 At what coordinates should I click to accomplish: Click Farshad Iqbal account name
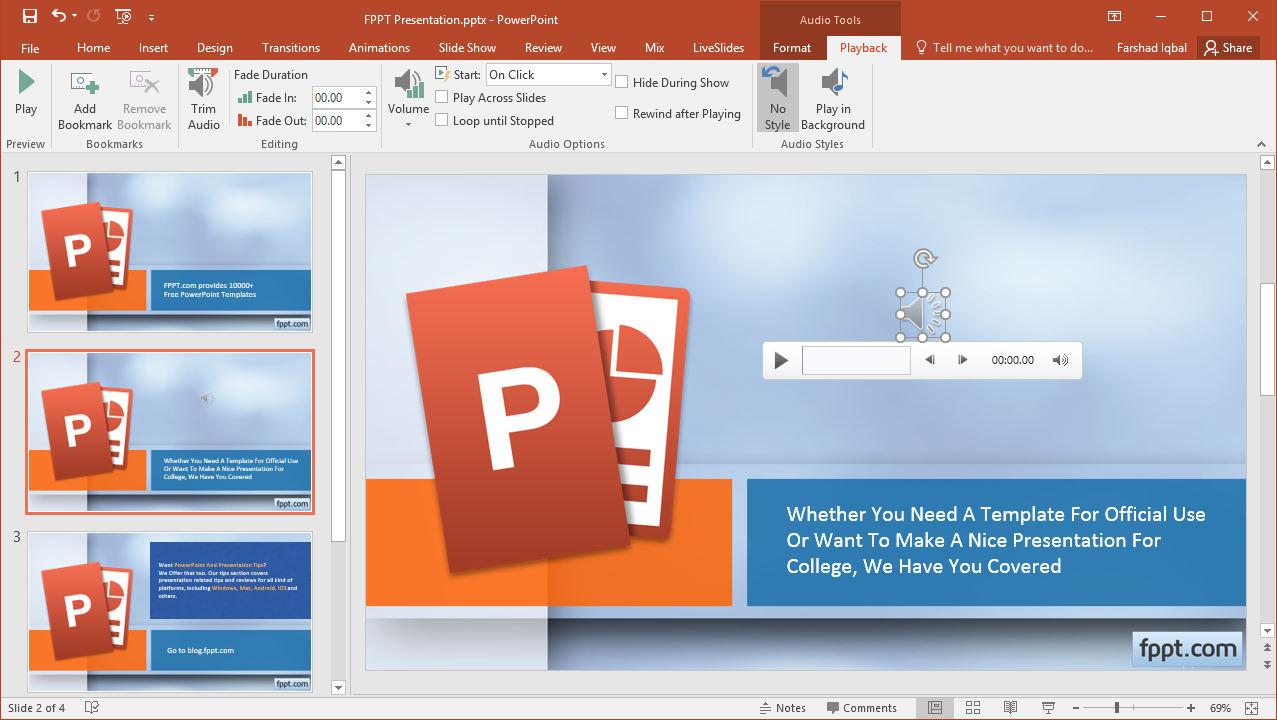(x=1150, y=48)
